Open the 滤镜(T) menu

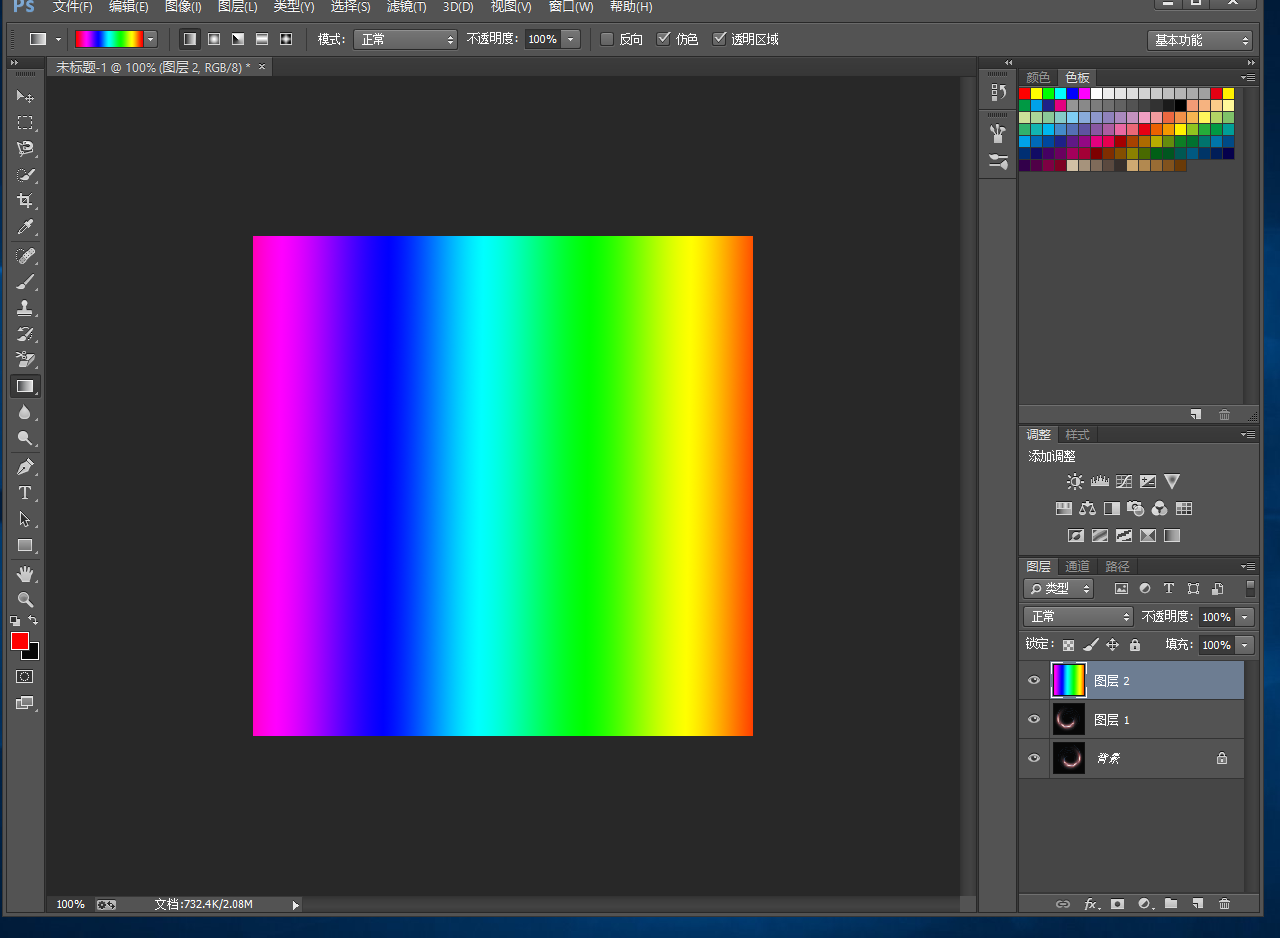[406, 7]
